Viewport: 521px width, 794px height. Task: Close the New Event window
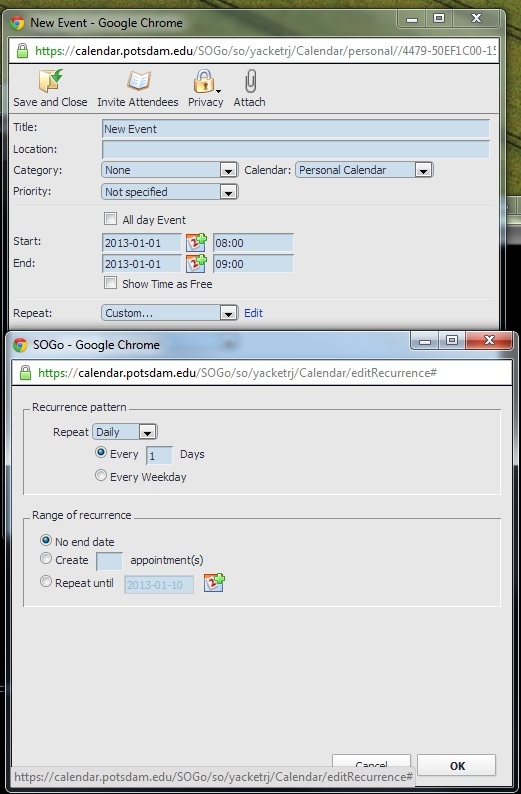tap(476, 19)
